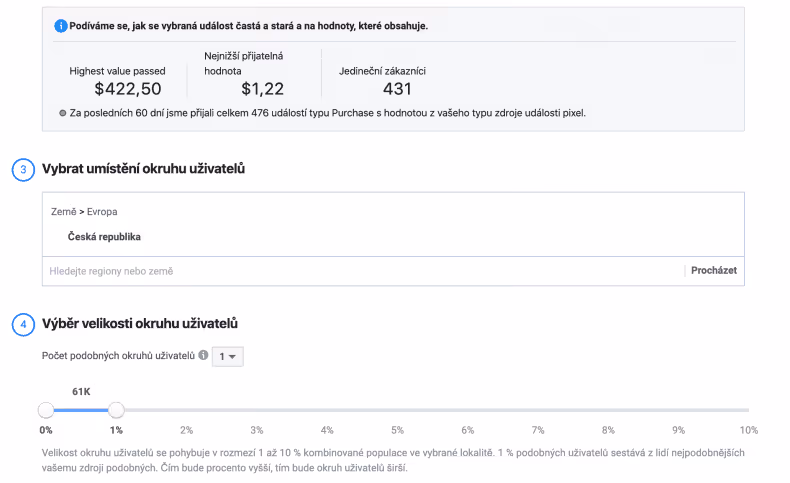Click the 10% mark on slider

(748, 409)
